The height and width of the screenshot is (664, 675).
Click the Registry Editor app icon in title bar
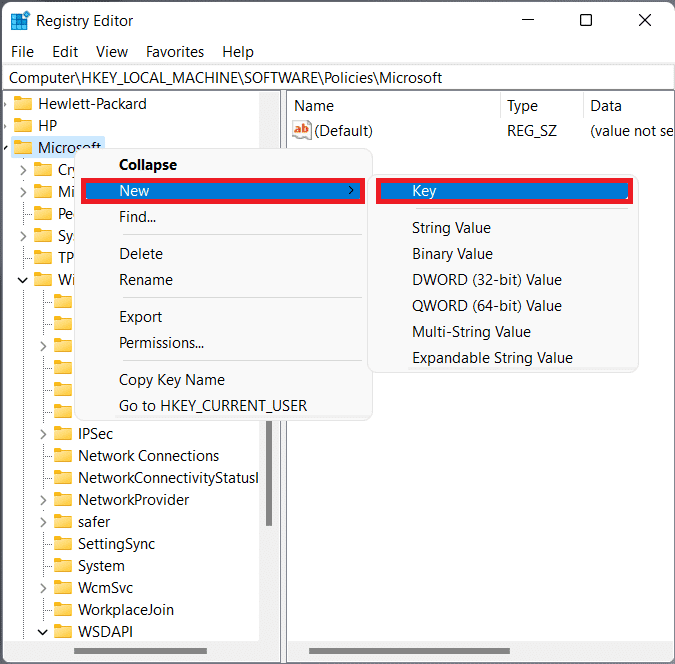click(x=20, y=21)
